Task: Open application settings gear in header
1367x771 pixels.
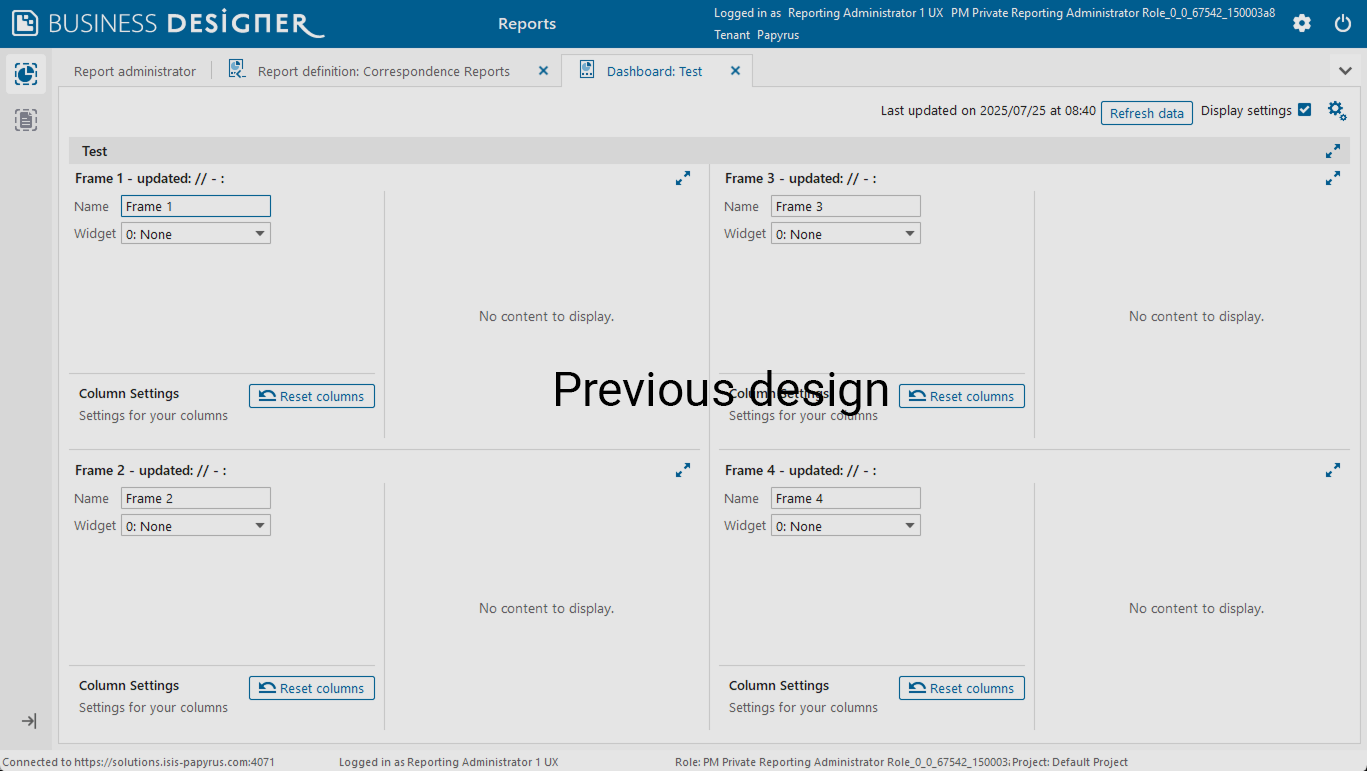Action: coord(1301,23)
